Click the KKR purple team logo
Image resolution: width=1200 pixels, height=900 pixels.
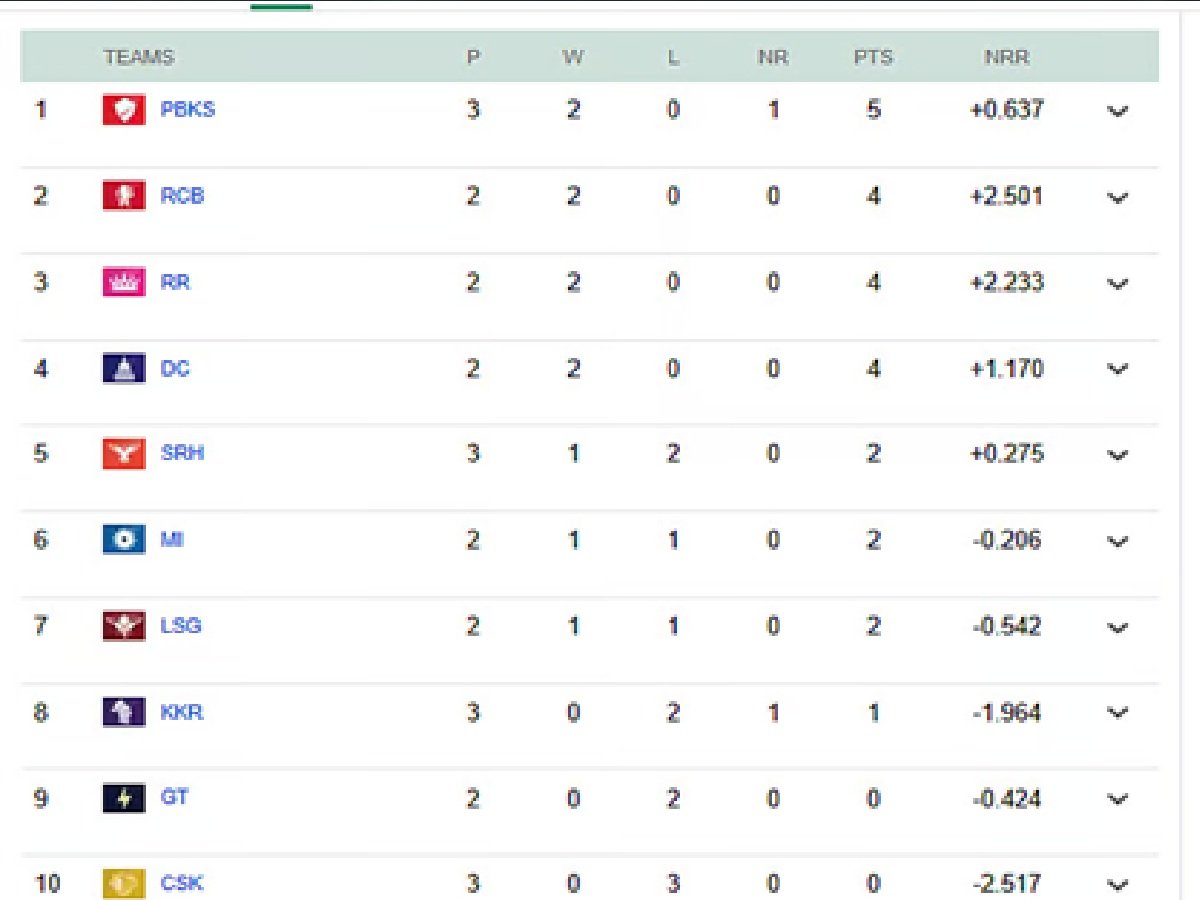(x=124, y=712)
